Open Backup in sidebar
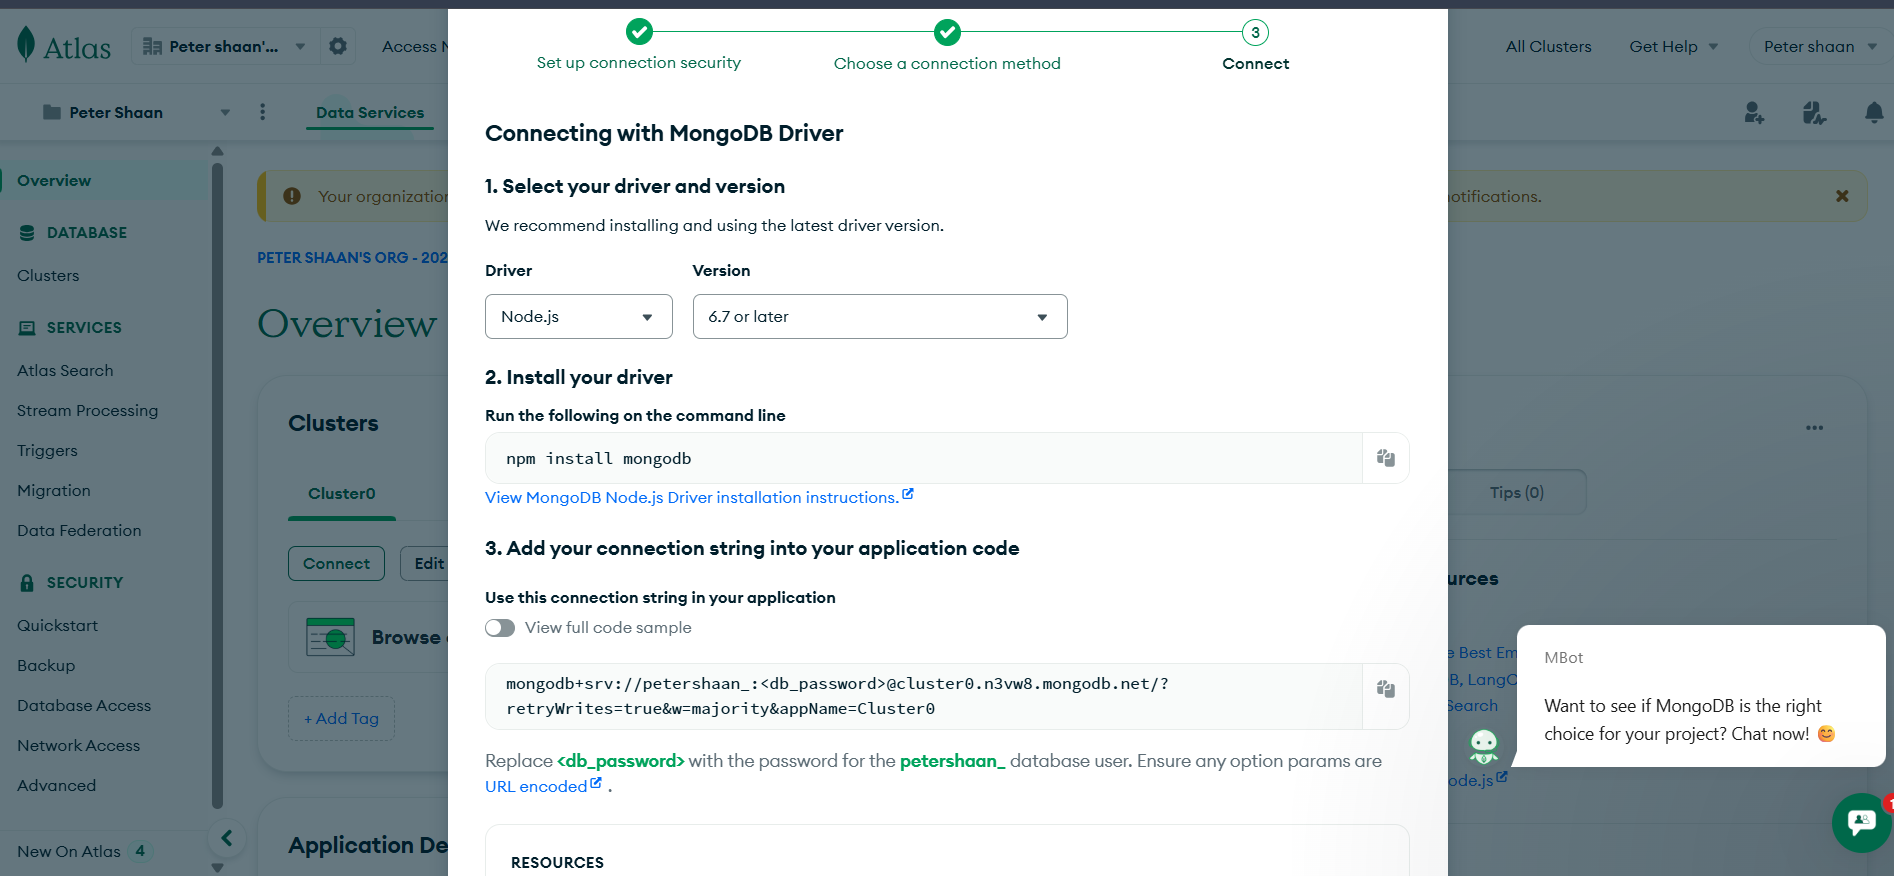 (x=46, y=666)
